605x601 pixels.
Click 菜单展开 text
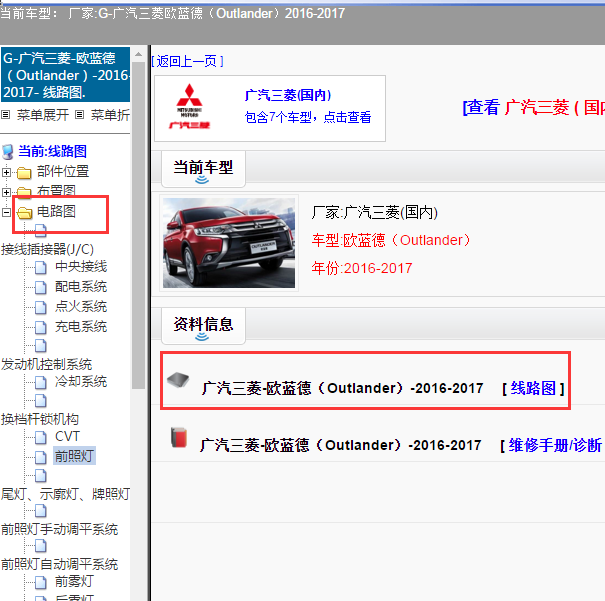coord(43,115)
